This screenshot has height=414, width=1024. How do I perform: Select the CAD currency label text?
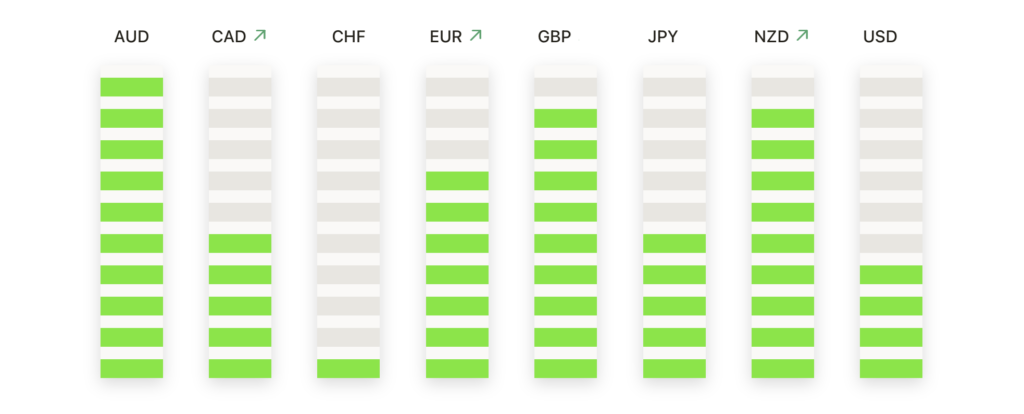229,37
